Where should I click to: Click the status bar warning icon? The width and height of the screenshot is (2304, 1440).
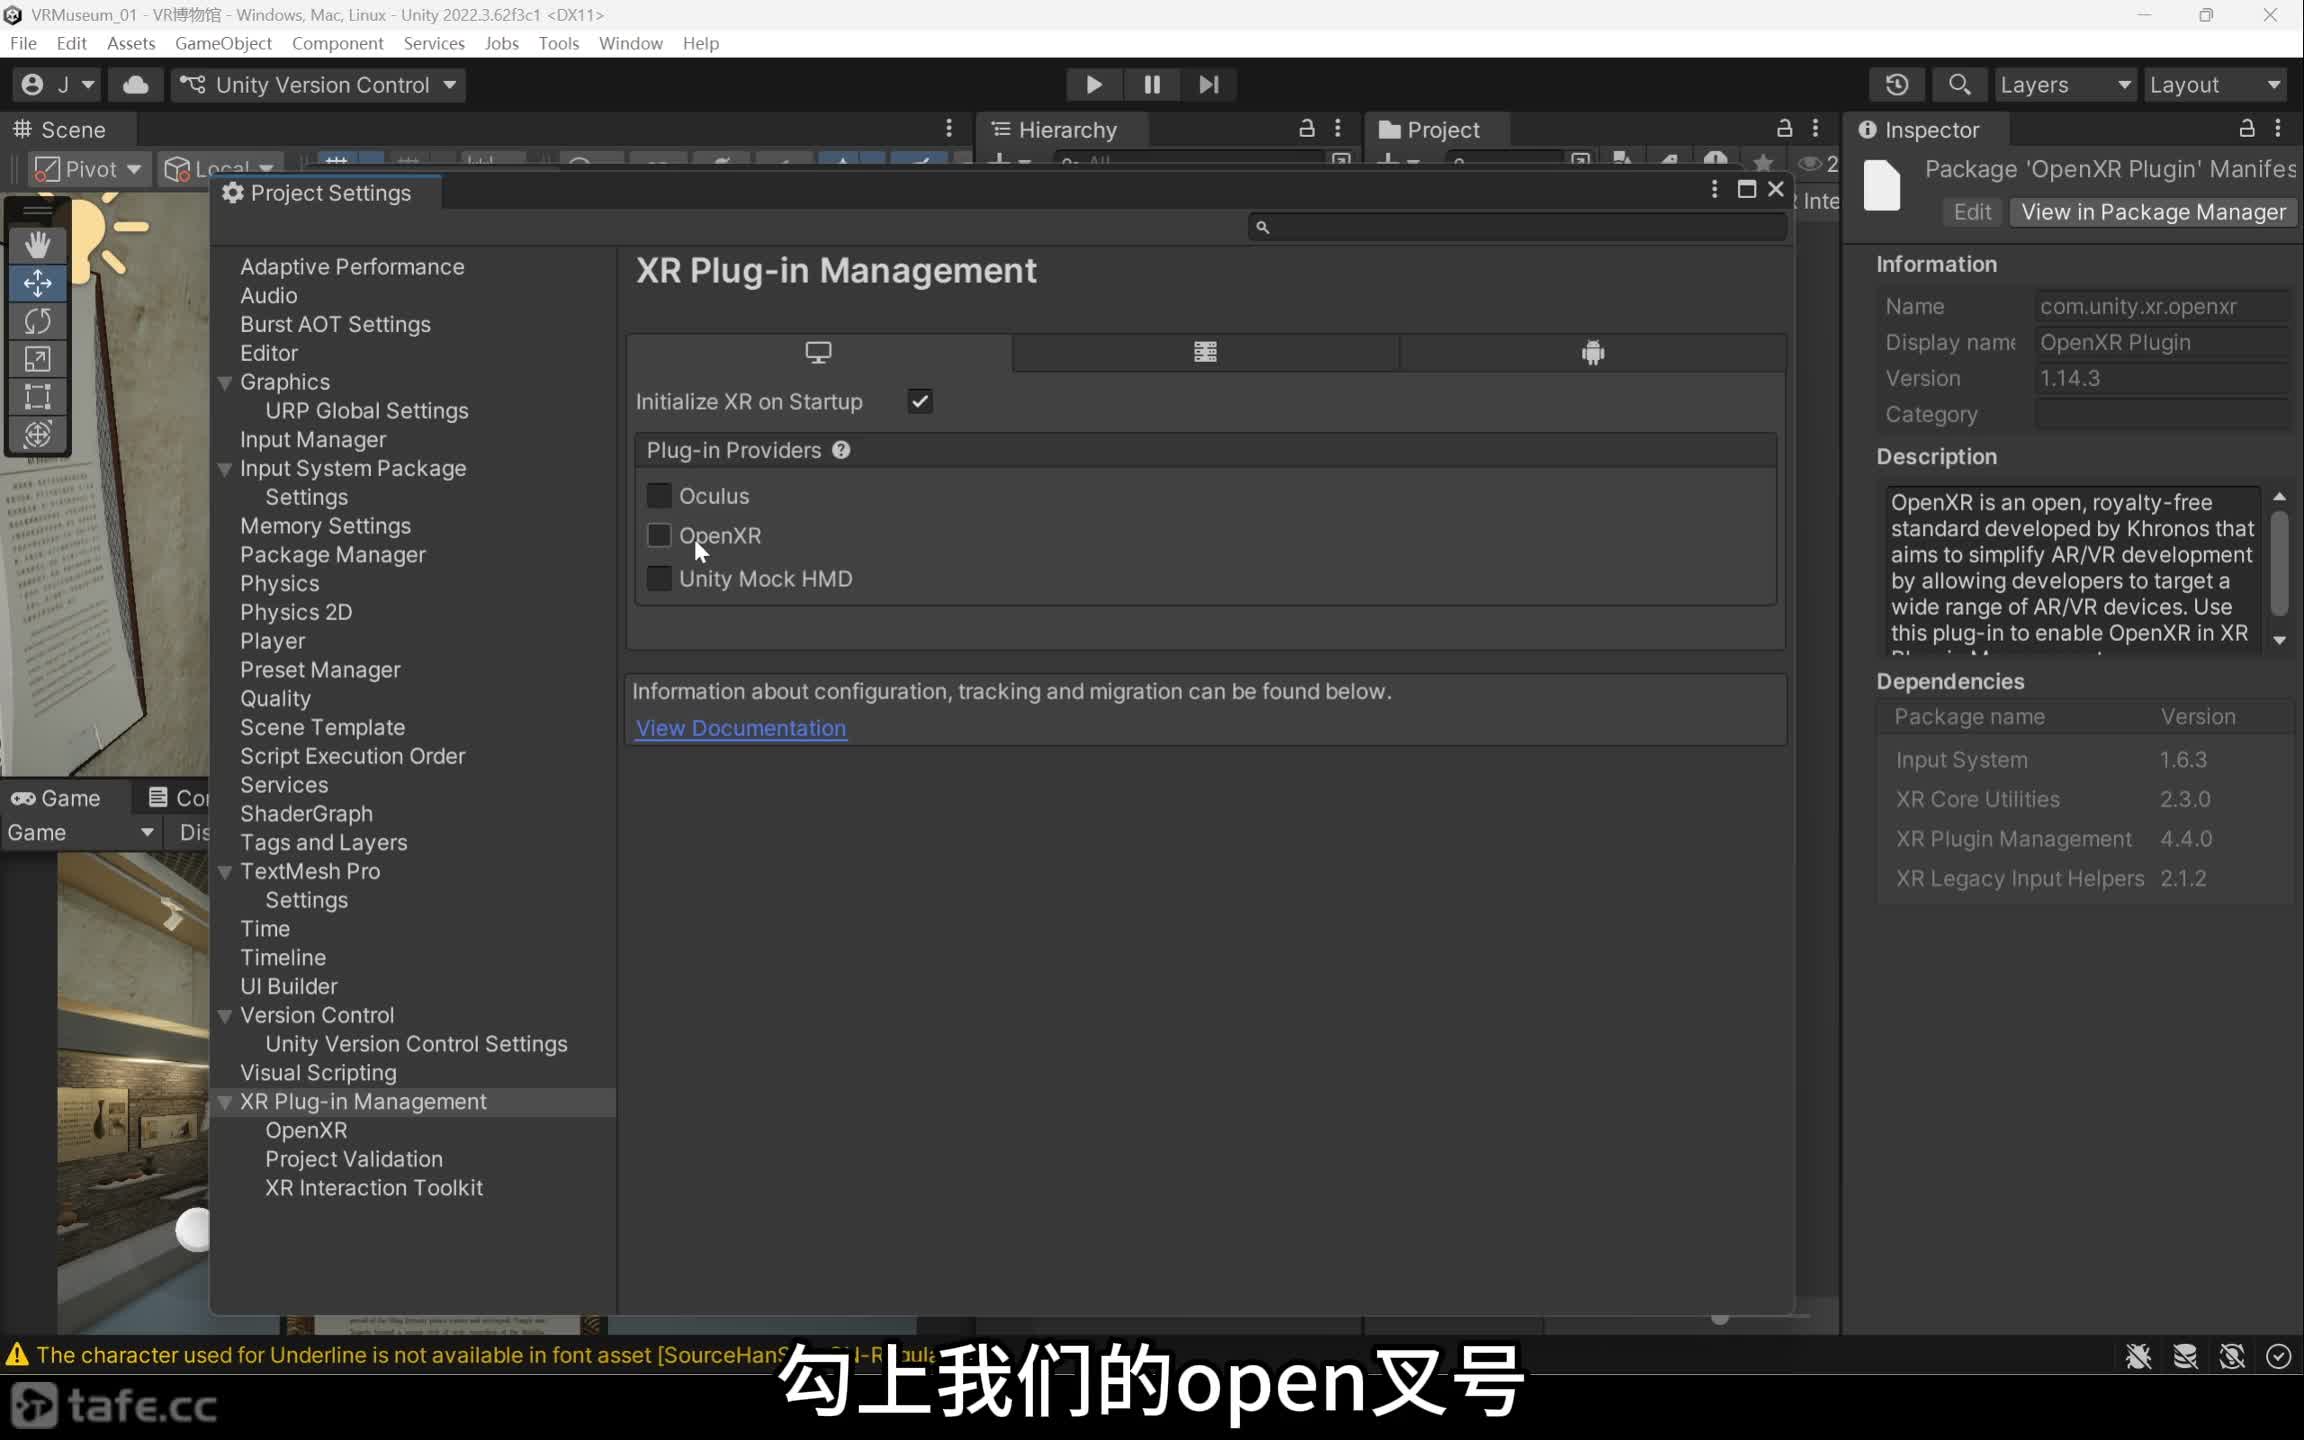click(17, 1355)
